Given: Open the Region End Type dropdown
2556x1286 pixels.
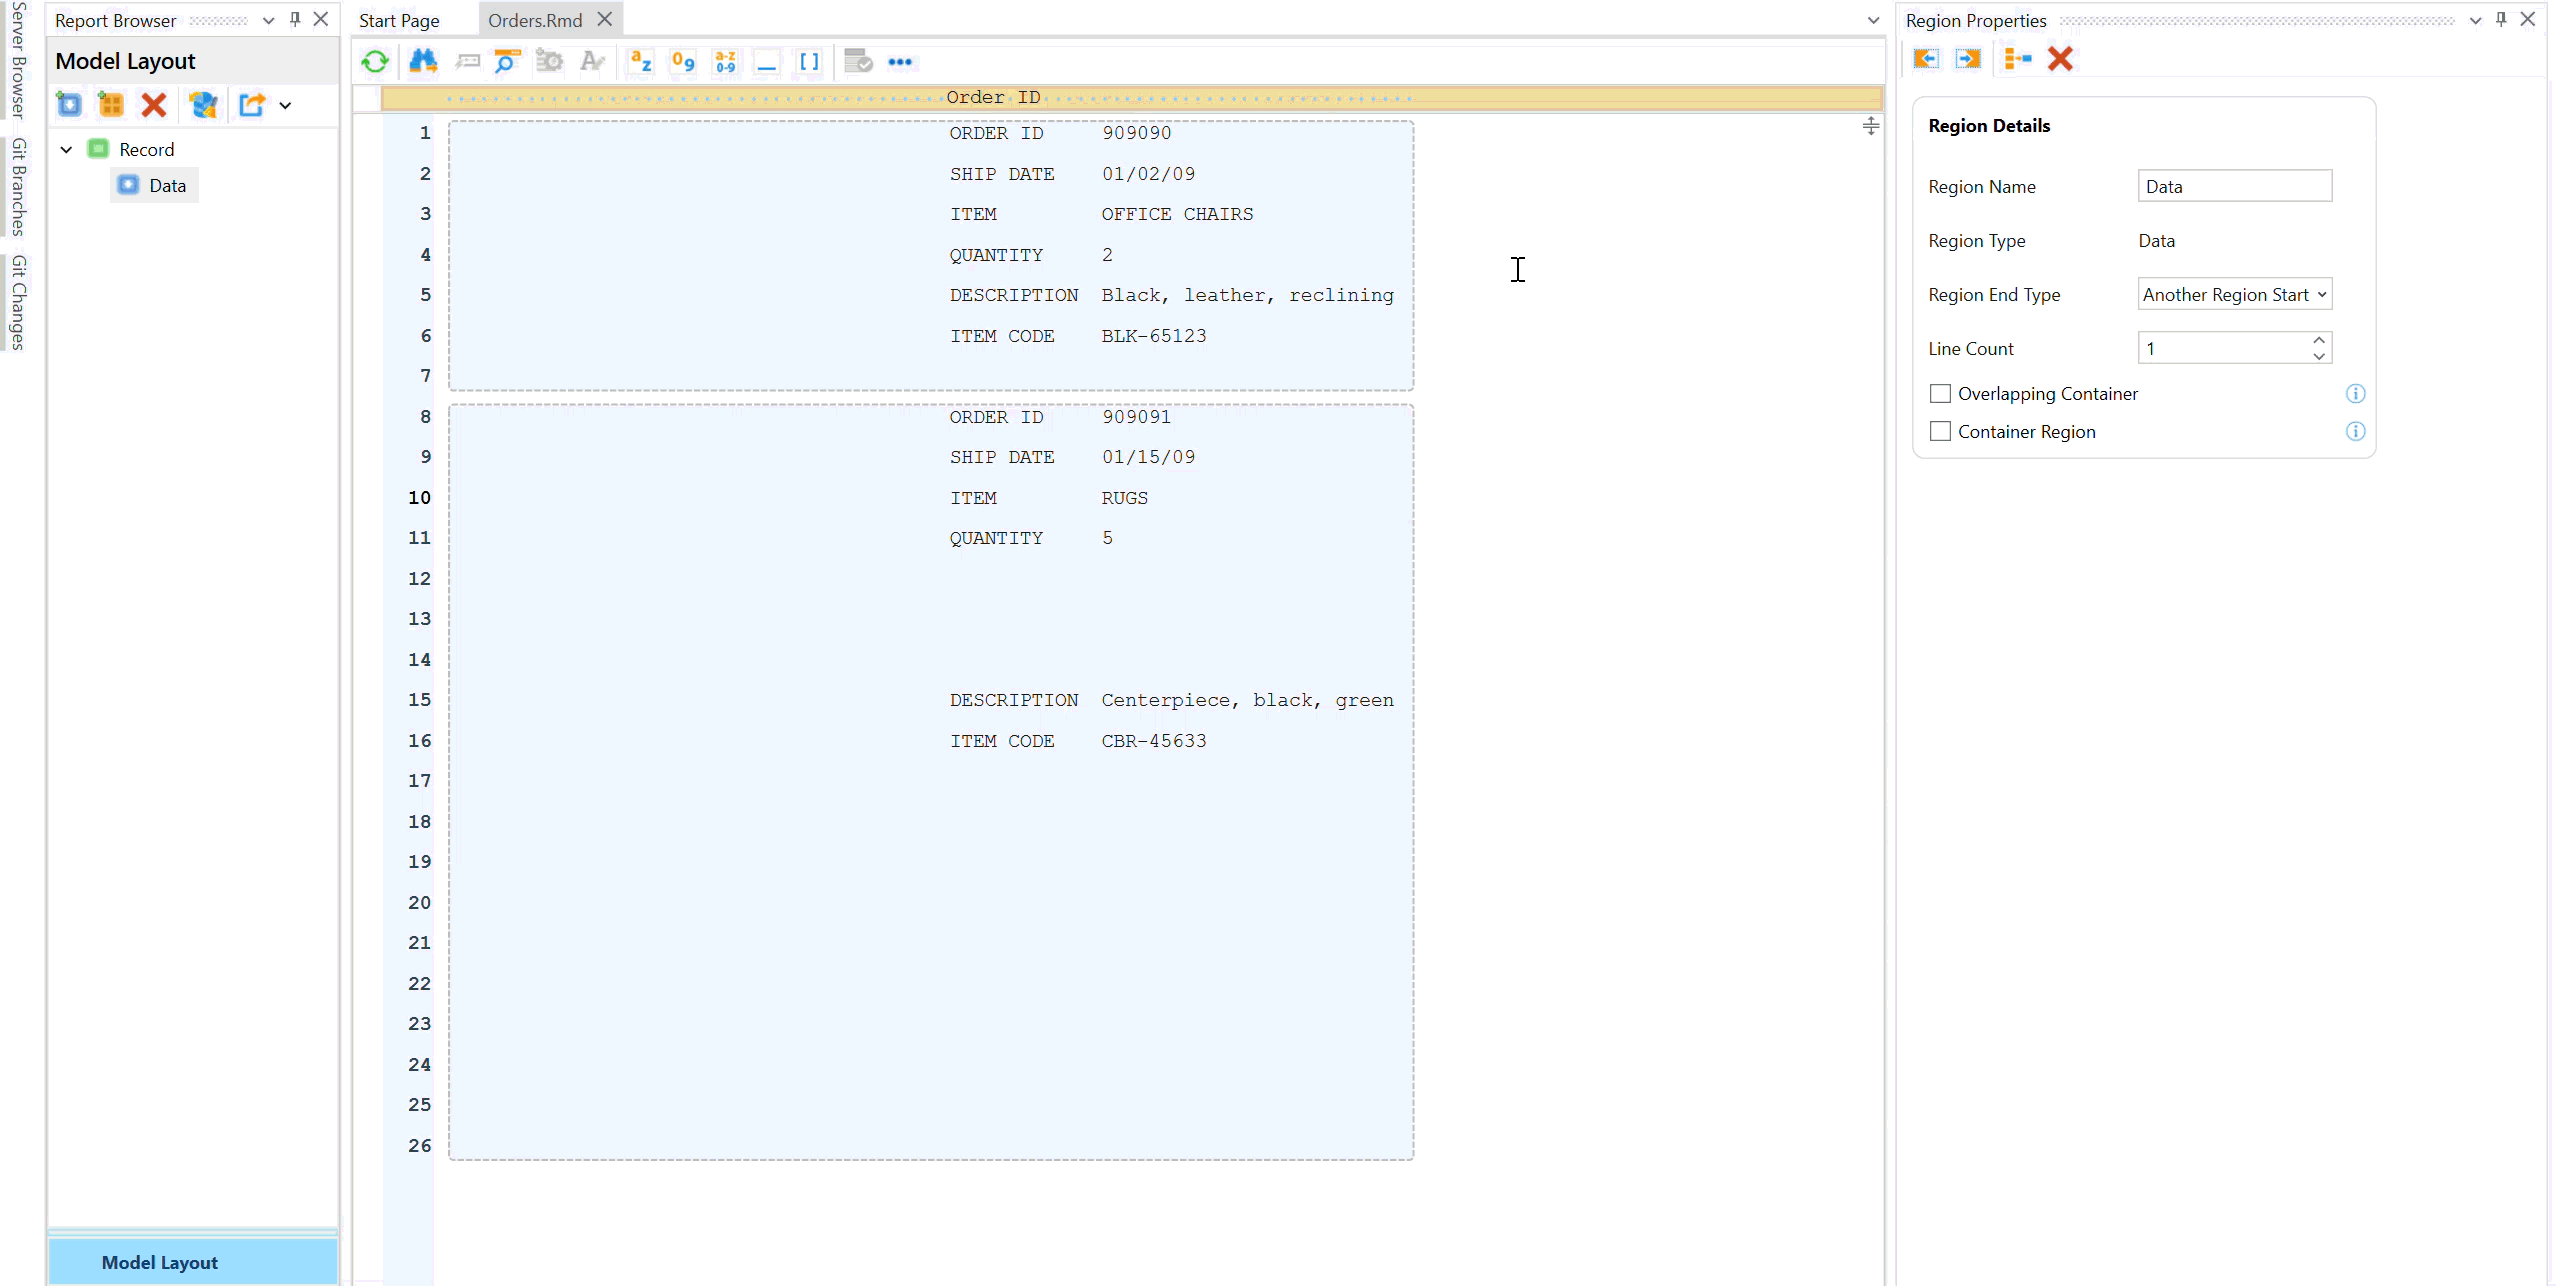Looking at the screenshot, I should (x=2234, y=295).
